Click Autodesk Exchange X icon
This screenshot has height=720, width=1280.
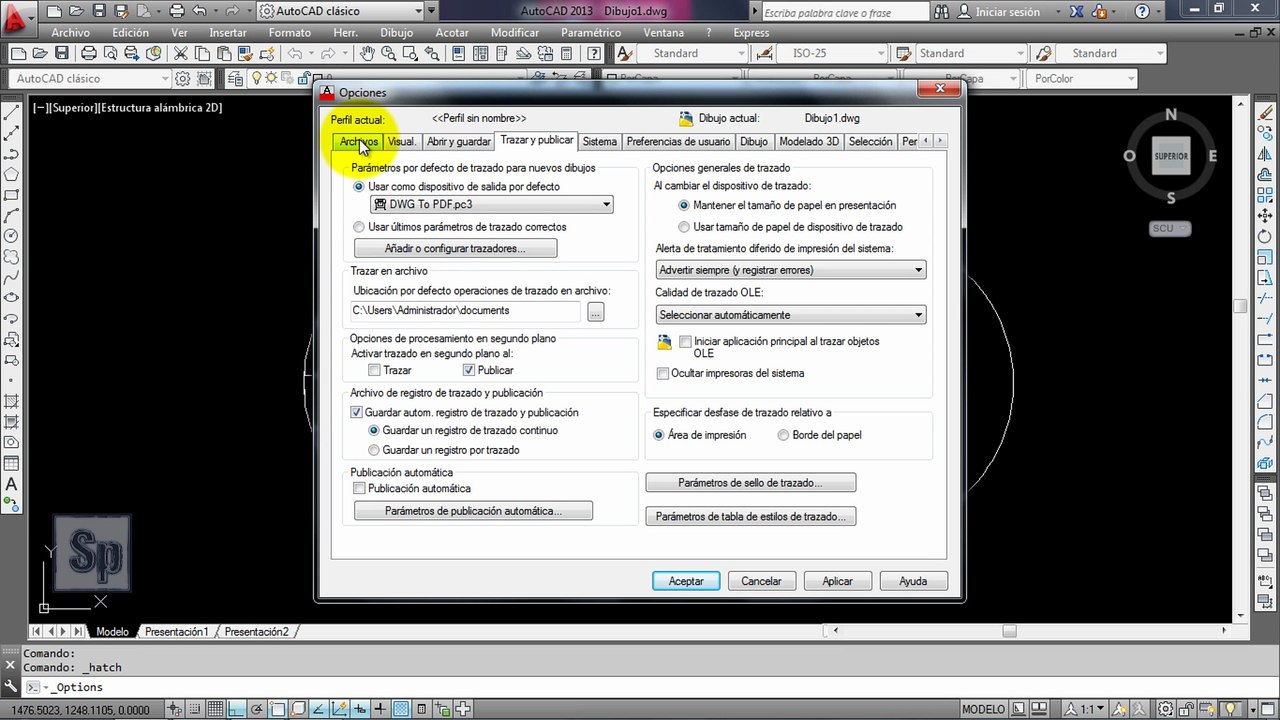pos(1077,12)
